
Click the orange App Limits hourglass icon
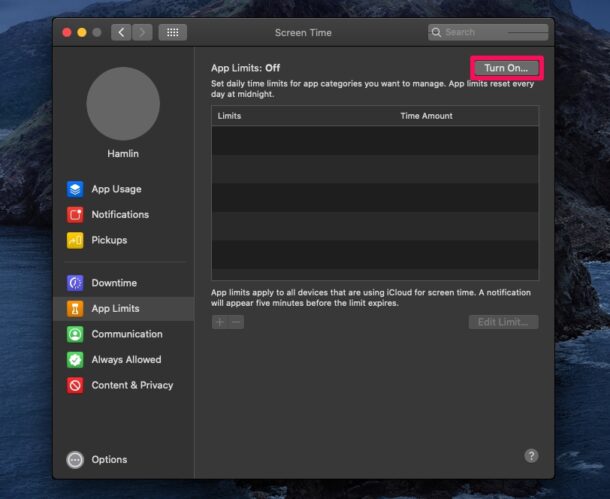pos(75,309)
